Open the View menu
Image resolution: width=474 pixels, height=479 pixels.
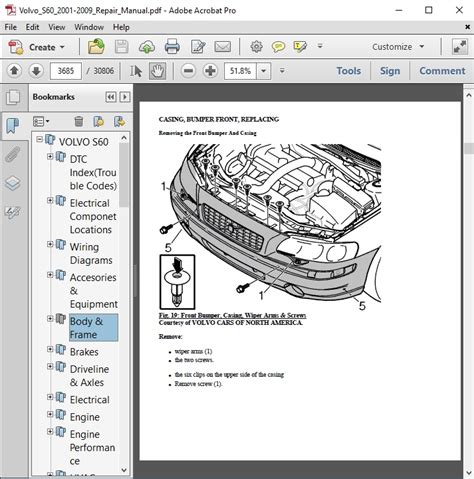click(x=57, y=27)
